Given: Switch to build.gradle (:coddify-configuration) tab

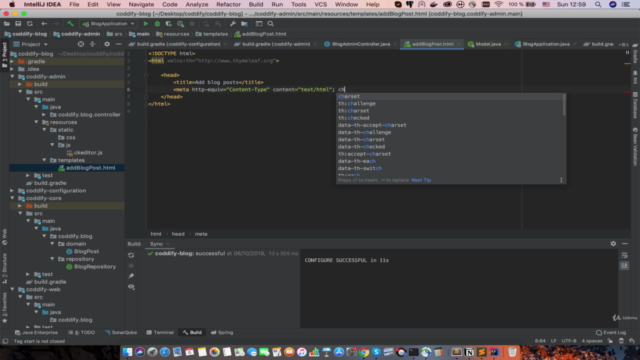Looking at the screenshot, I should (x=178, y=44).
